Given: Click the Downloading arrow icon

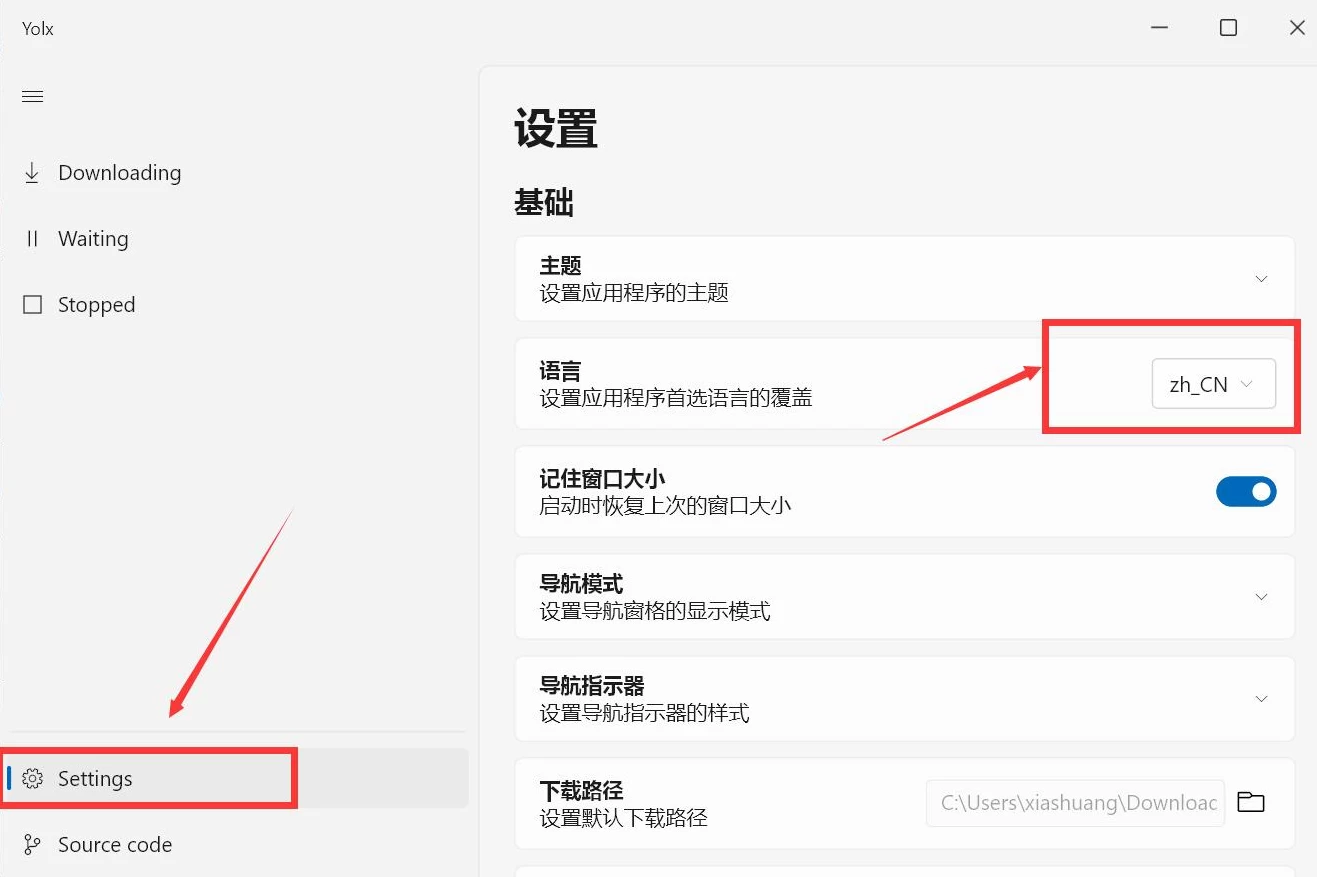Looking at the screenshot, I should click(x=32, y=173).
